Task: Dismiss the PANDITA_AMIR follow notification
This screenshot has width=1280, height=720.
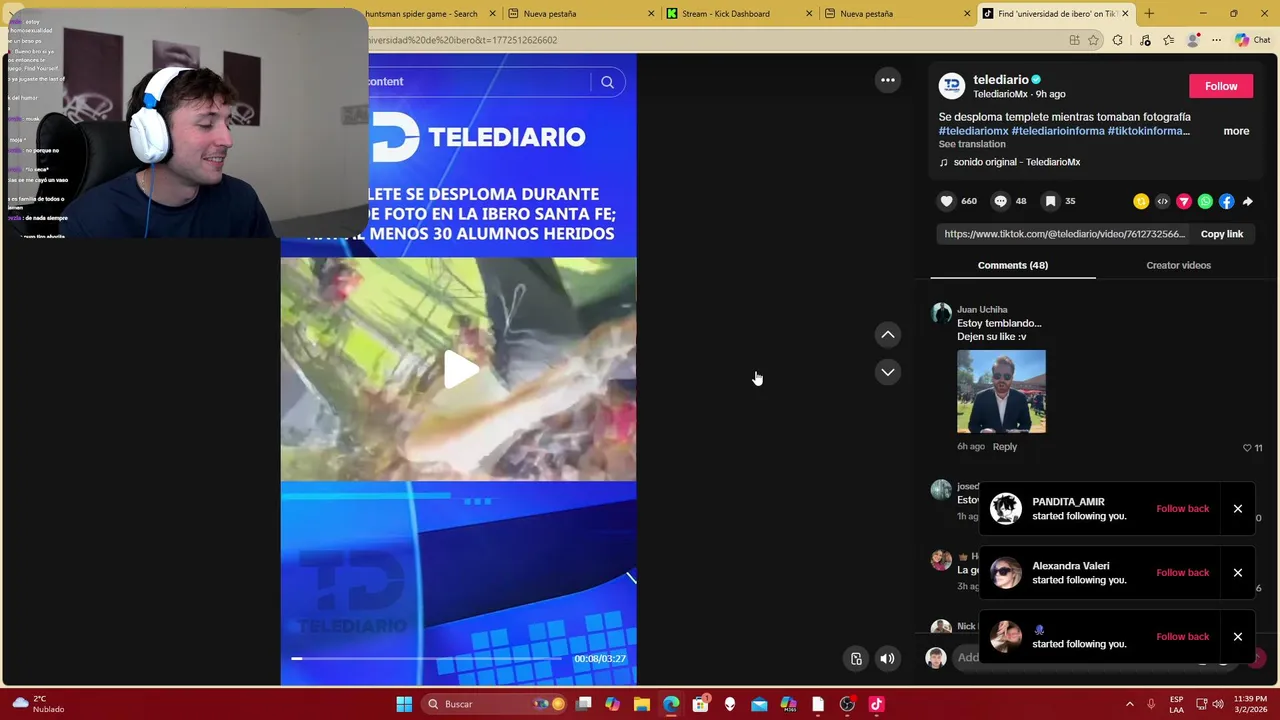Action: pos(1237,509)
